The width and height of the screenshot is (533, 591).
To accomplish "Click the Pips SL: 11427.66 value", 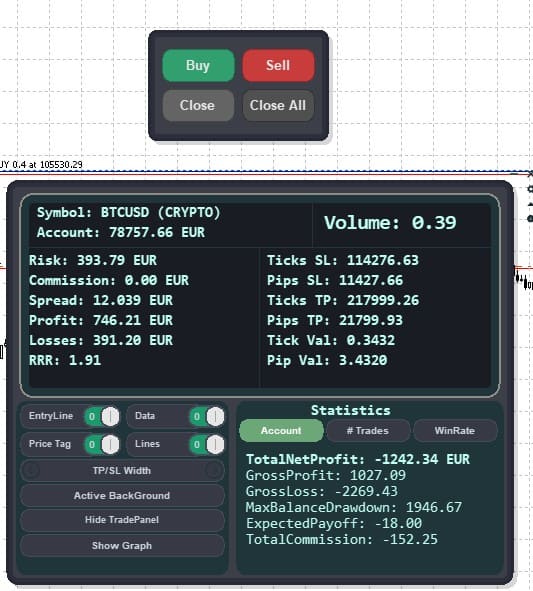I will [x=335, y=280].
